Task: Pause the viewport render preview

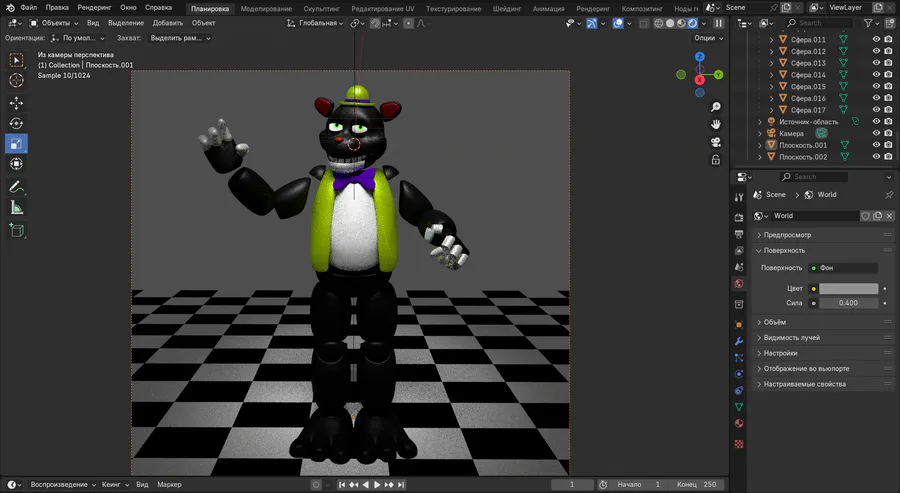Action: 719,24
